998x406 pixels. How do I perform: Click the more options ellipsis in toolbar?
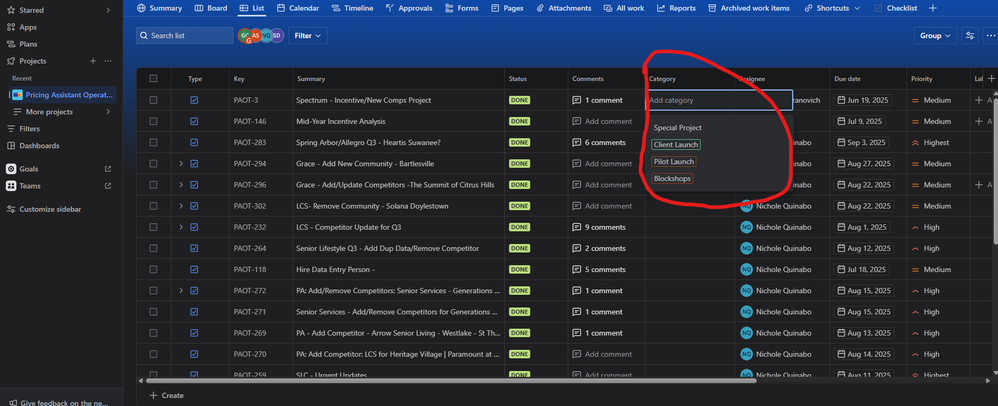point(989,36)
